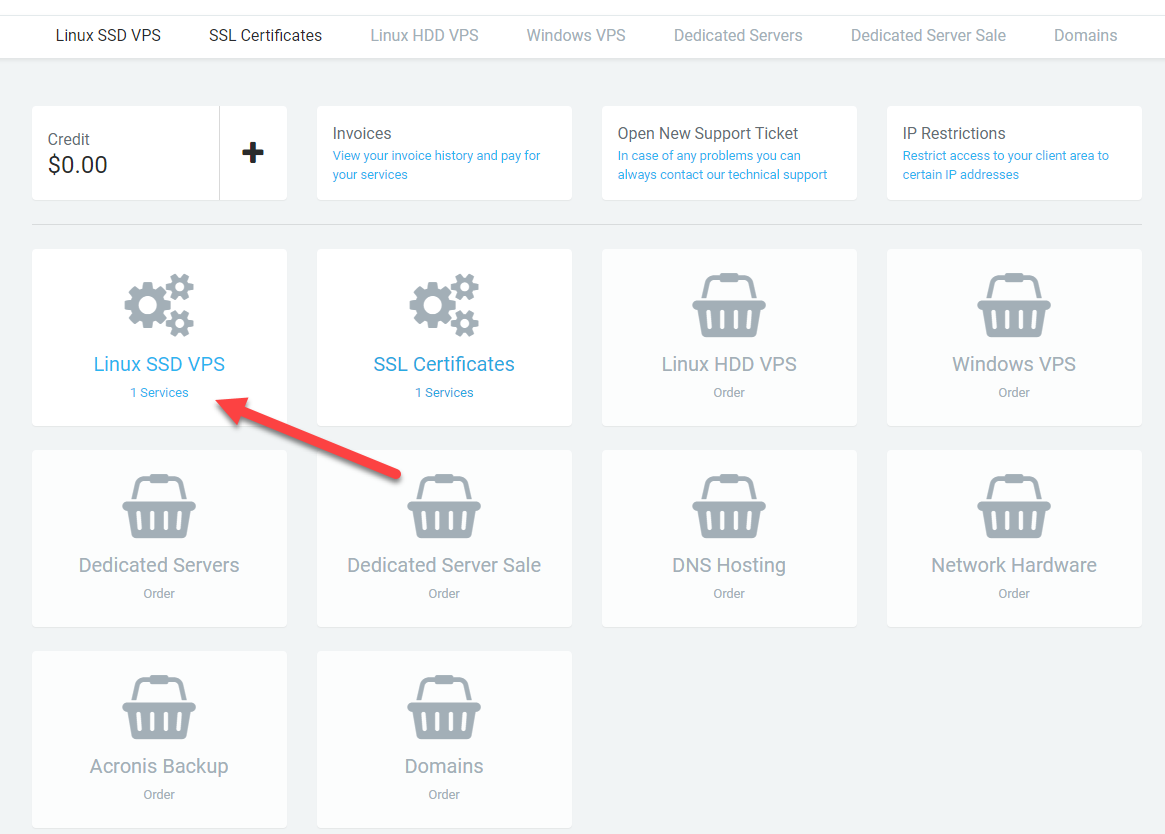Click the basket icon above Windows VPS
The image size is (1165, 834).
pos(1014,305)
